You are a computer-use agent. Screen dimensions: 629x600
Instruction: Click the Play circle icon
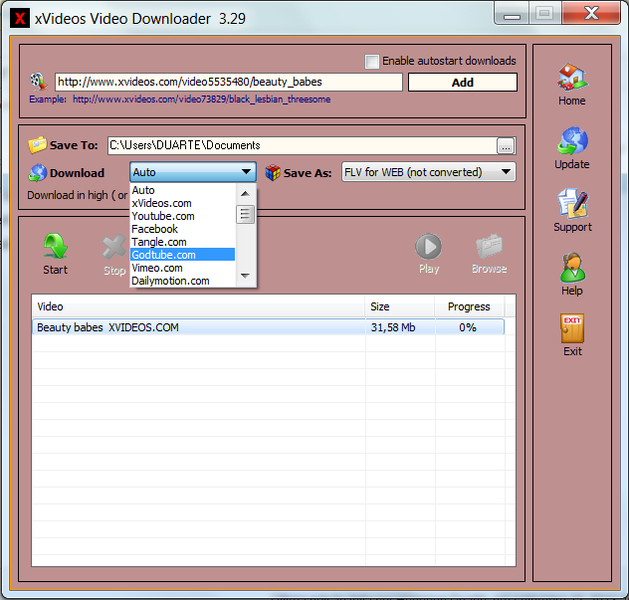click(x=428, y=246)
